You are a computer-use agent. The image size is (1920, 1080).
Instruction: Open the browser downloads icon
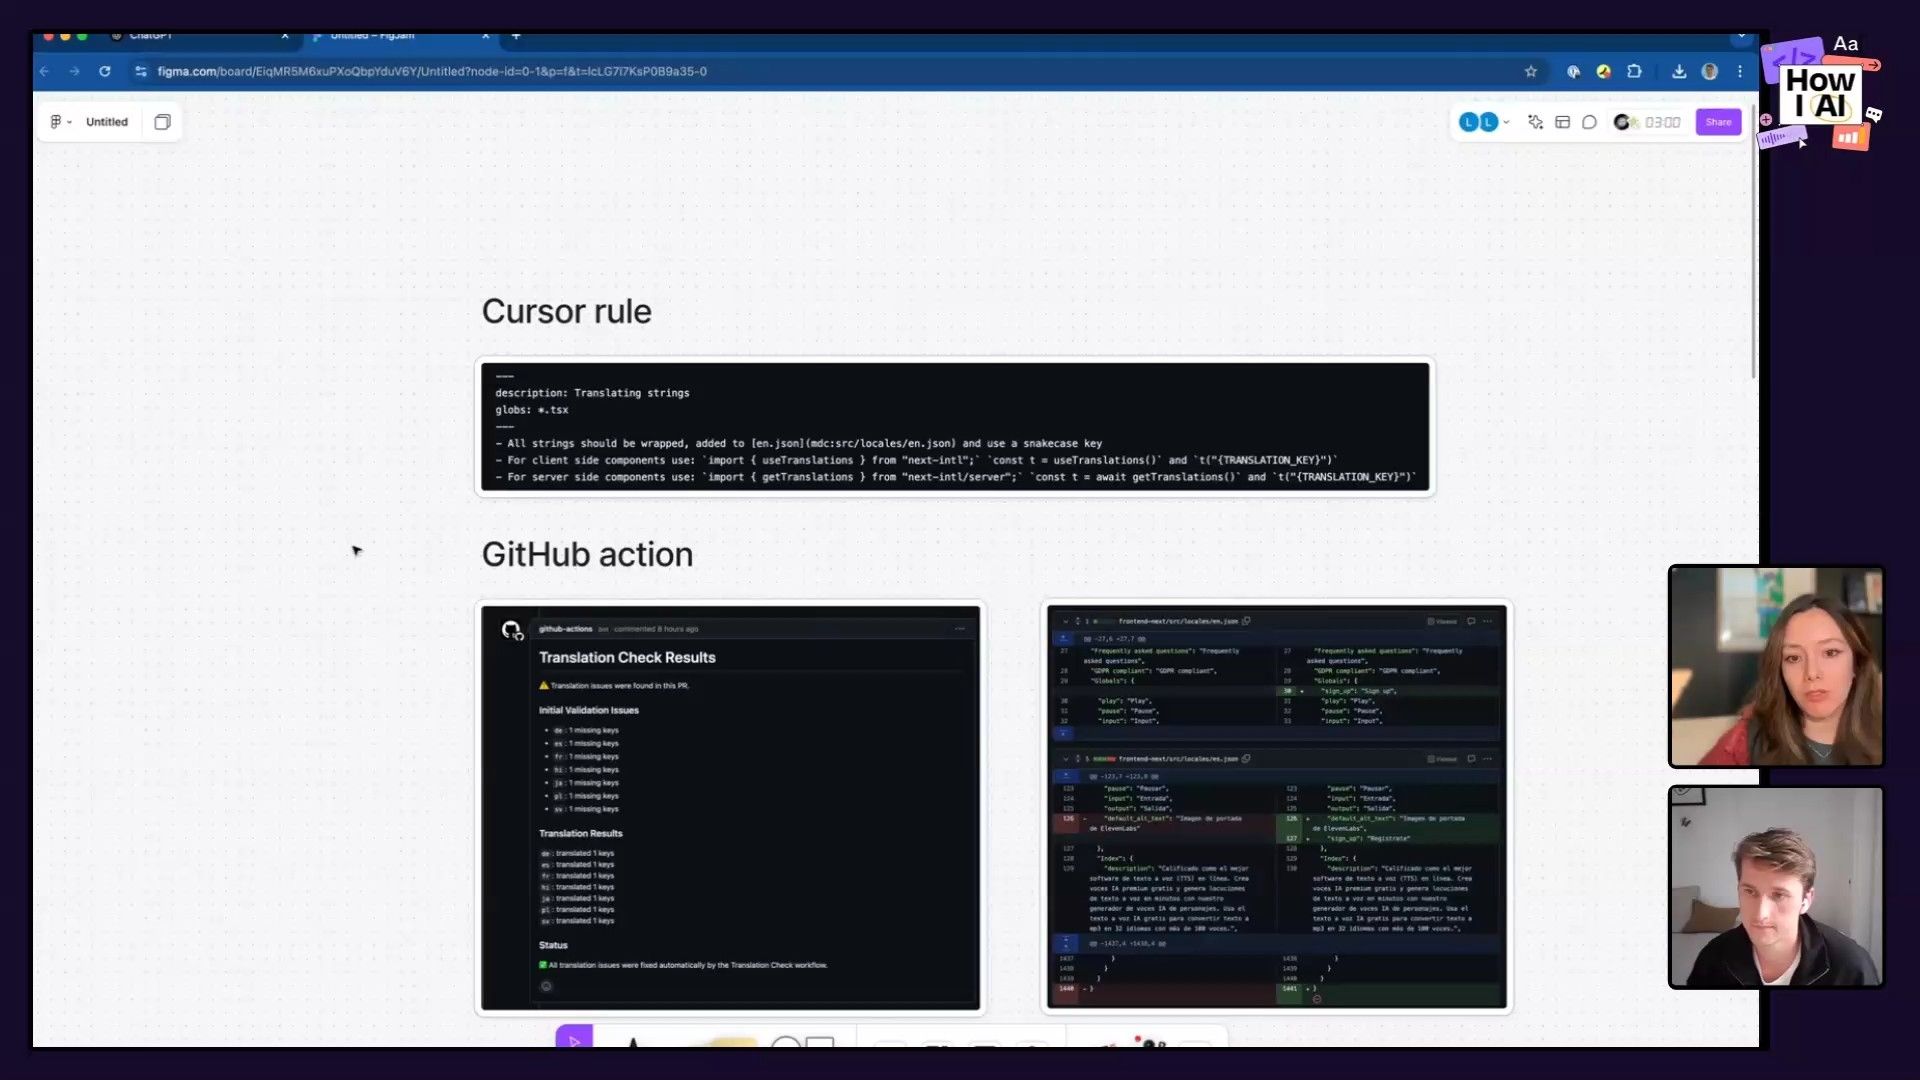[1679, 71]
